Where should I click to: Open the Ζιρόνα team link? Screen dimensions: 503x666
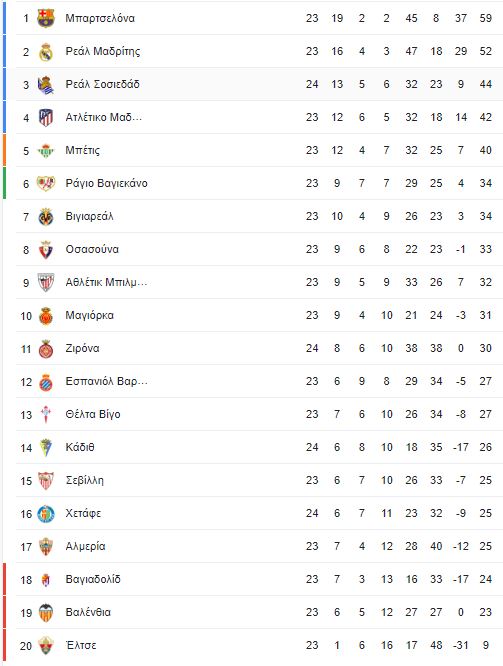pyautogui.click(x=82, y=348)
